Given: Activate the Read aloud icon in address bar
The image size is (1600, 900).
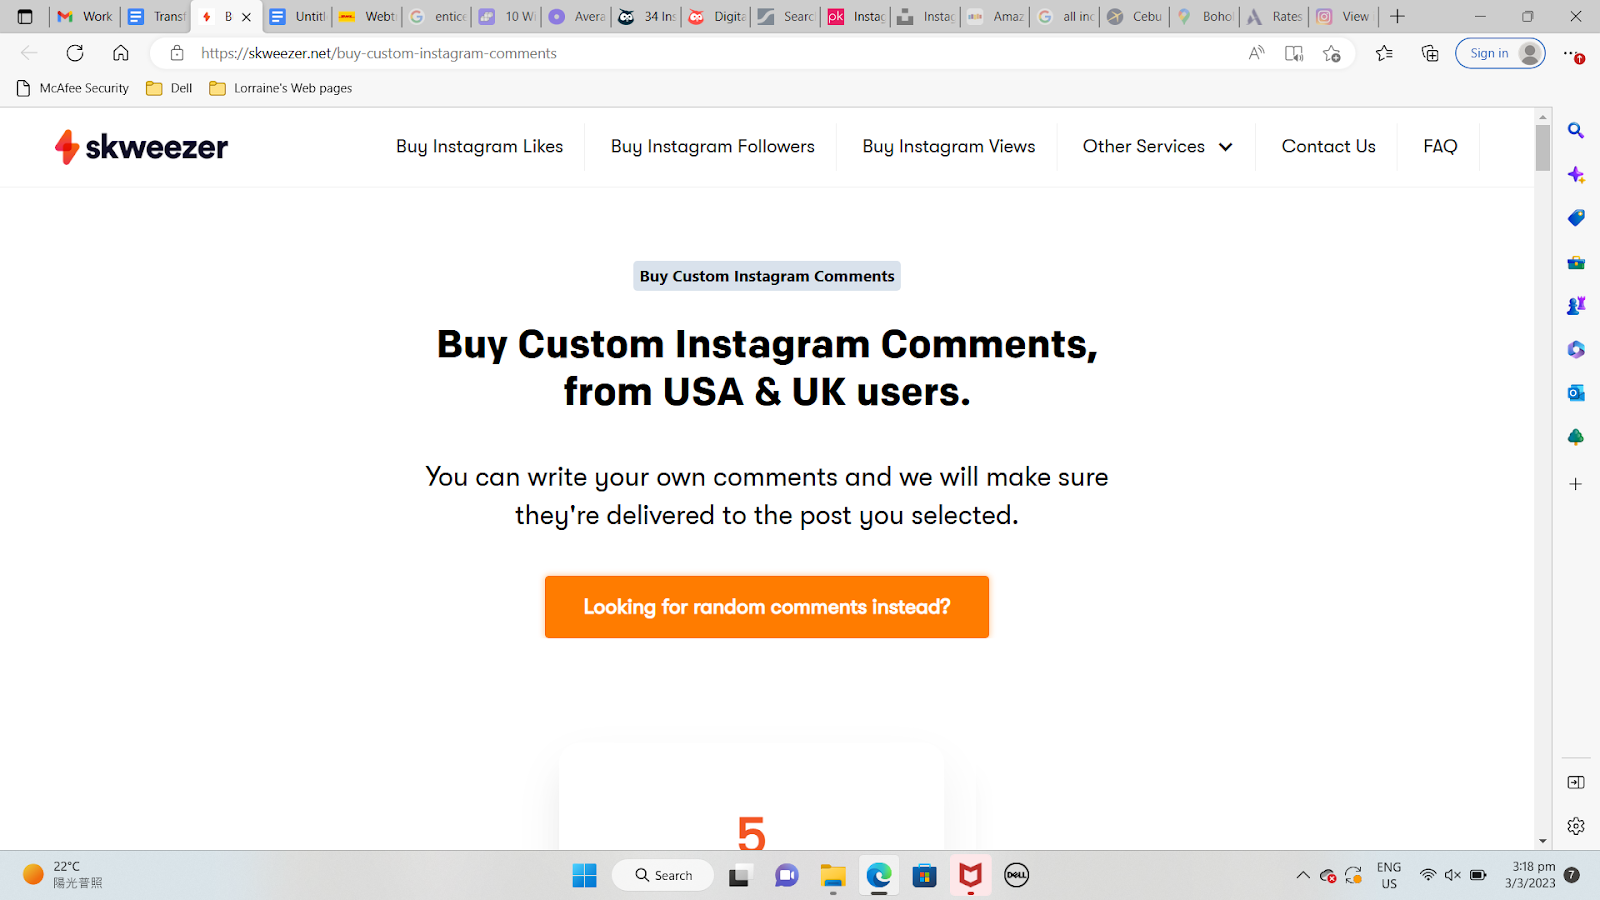Looking at the screenshot, I should [1257, 53].
